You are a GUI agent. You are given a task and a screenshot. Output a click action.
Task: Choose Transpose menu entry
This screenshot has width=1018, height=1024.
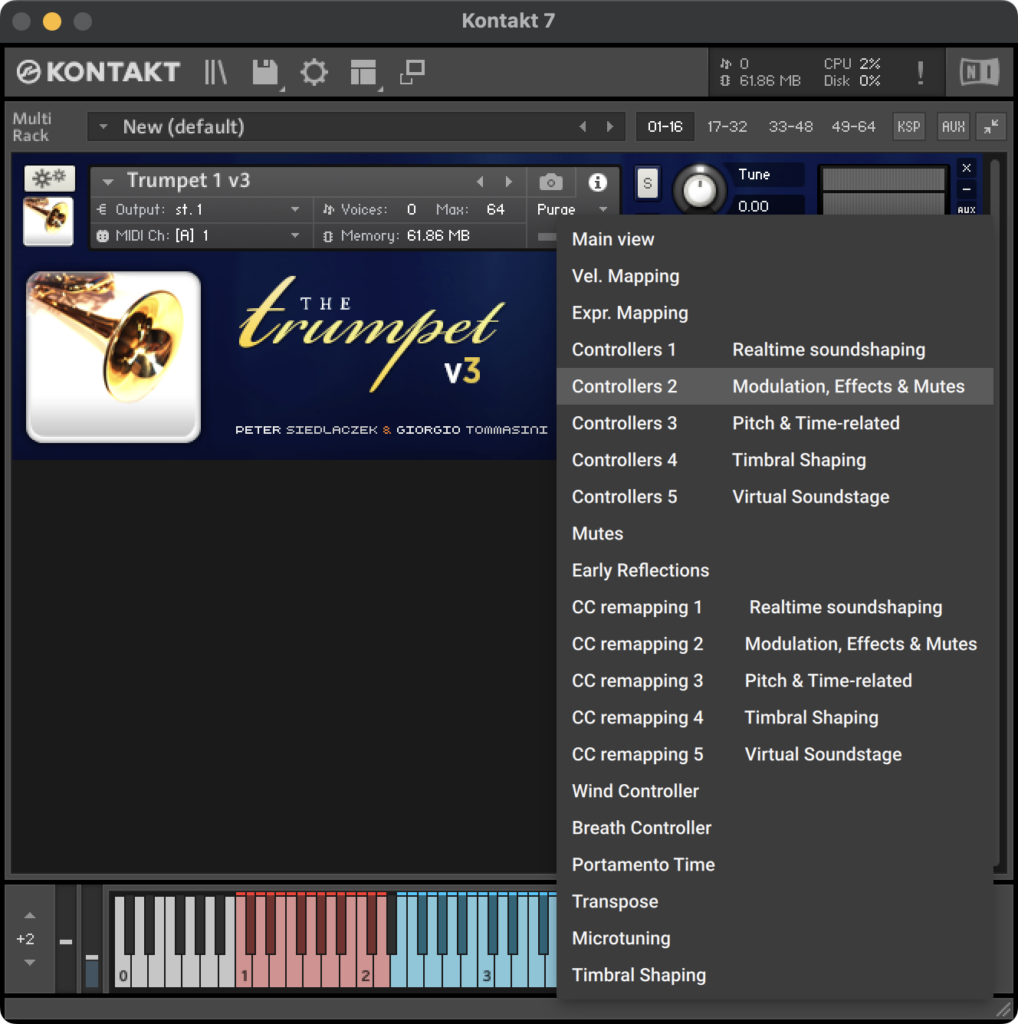click(x=775, y=902)
